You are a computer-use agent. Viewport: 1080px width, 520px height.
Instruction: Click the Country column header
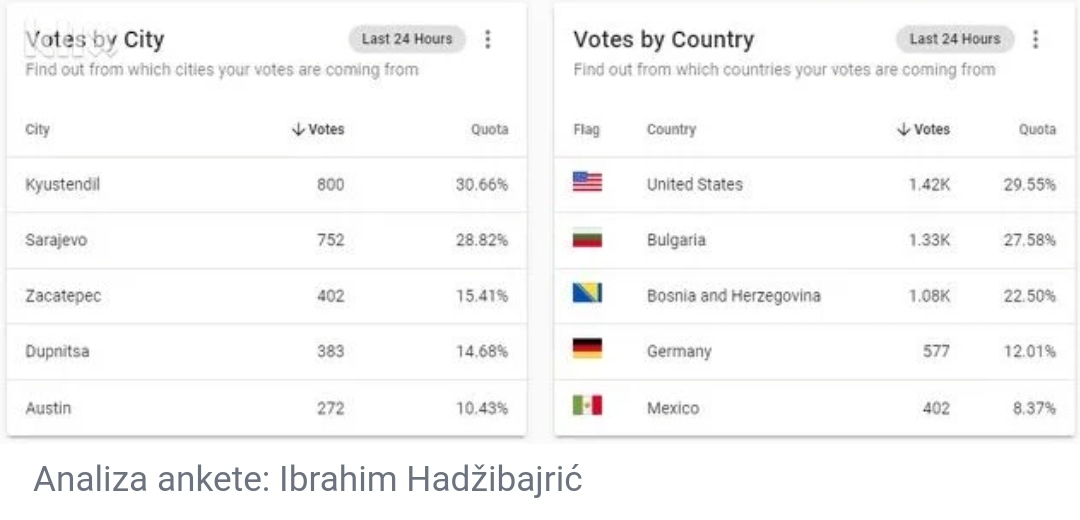[672, 129]
